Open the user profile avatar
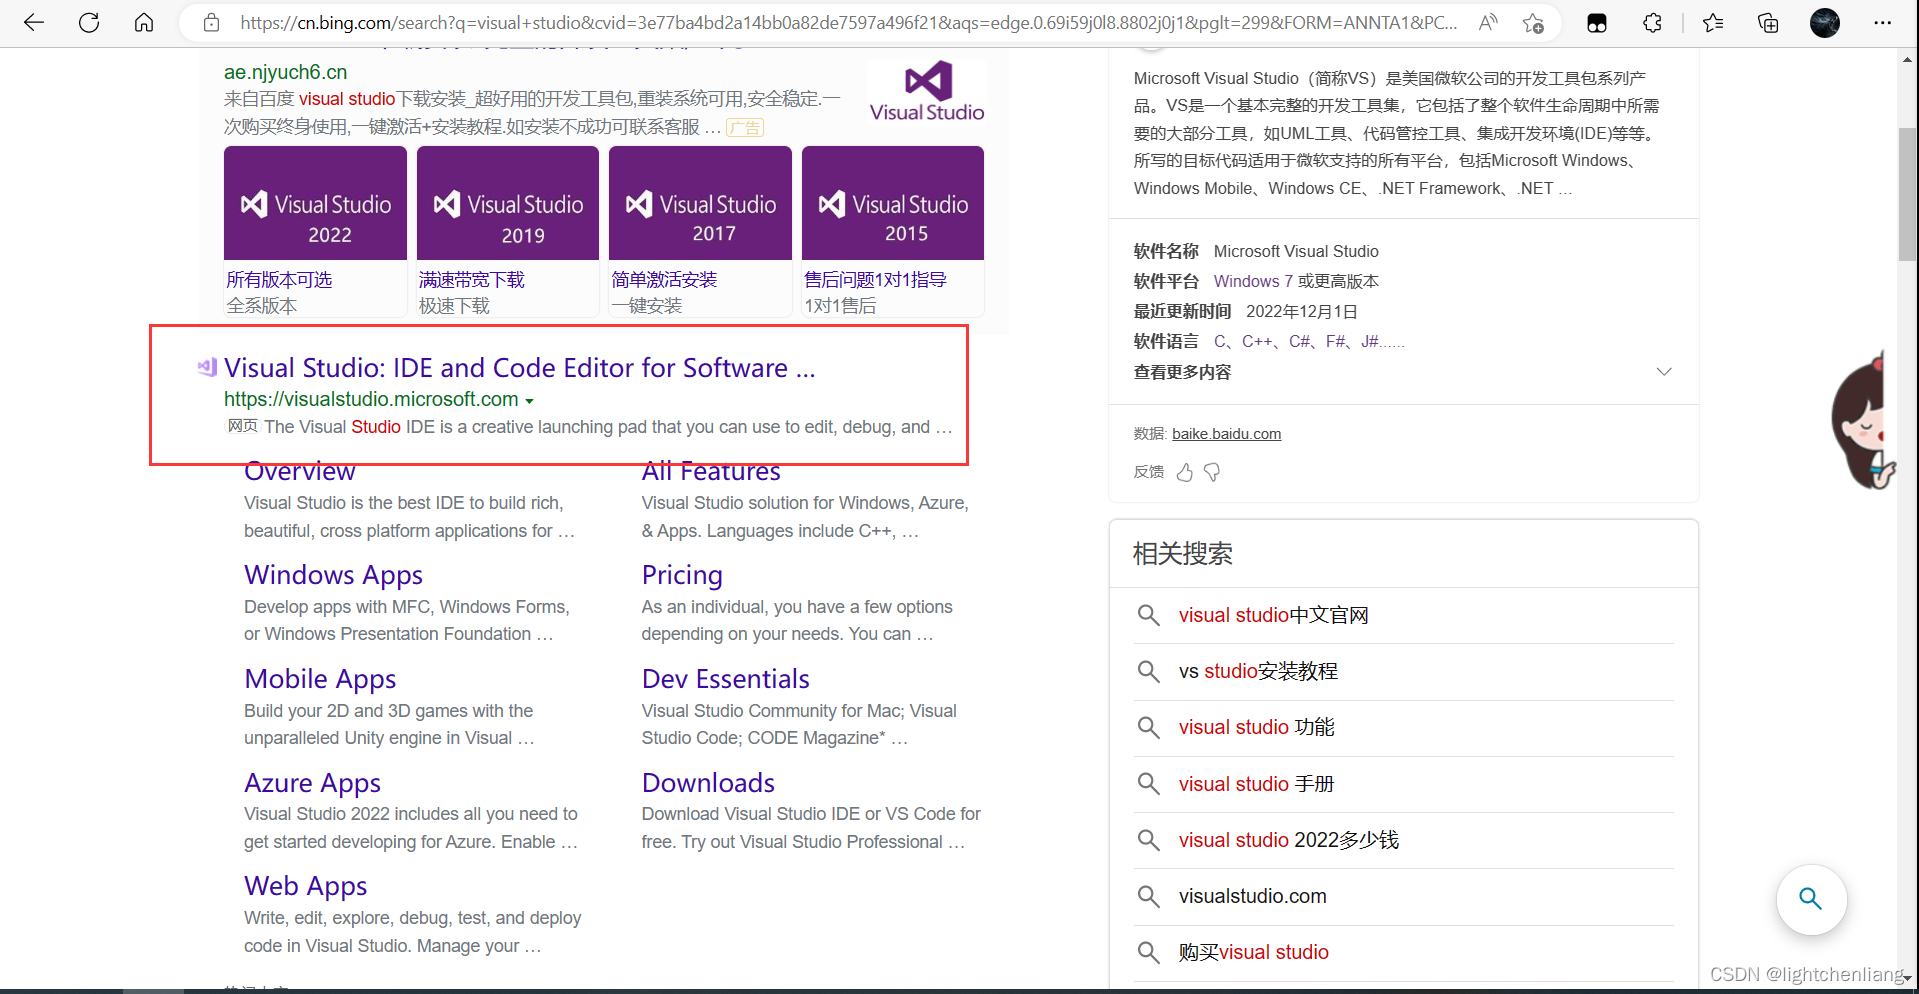 (x=1825, y=23)
